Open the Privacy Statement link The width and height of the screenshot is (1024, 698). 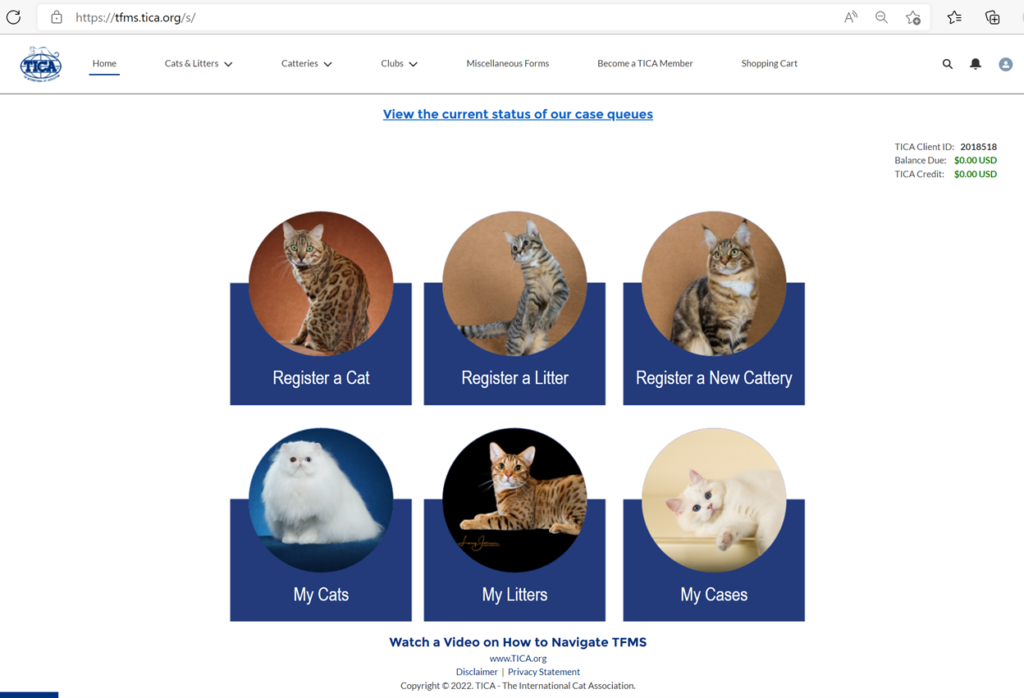point(544,672)
